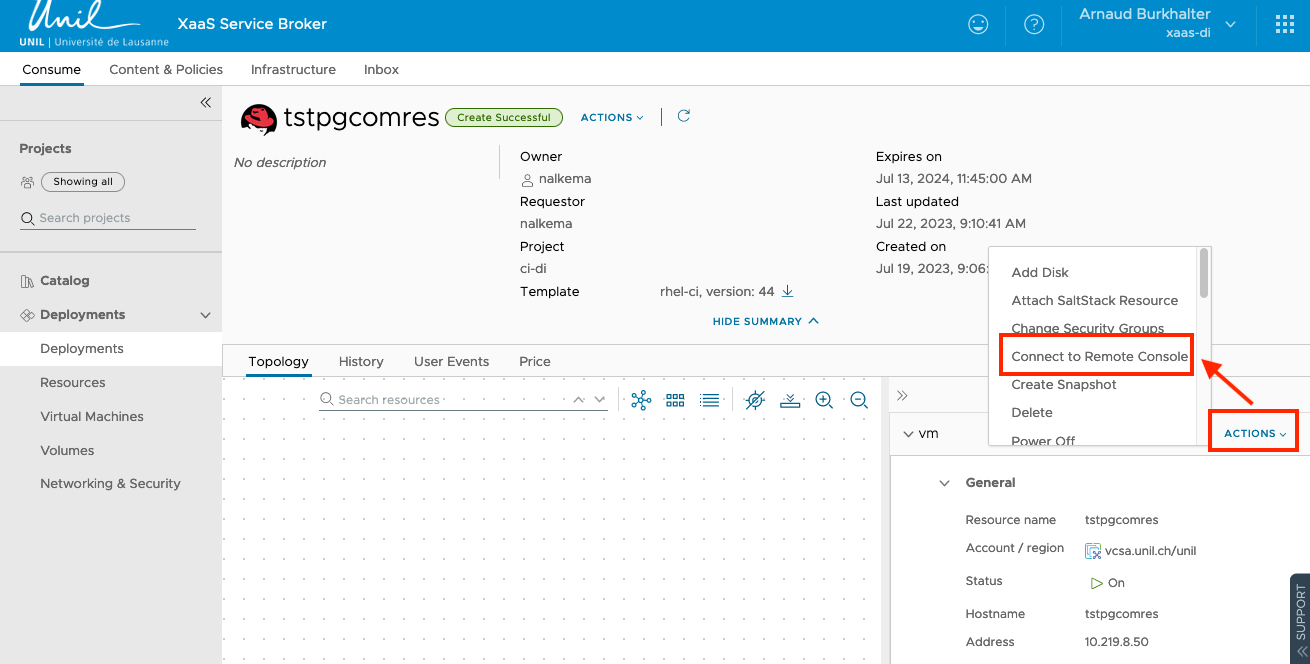Refresh the deployment with the reload icon
Image resolution: width=1310 pixels, height=664 pixels.
[x=684, y=116]
